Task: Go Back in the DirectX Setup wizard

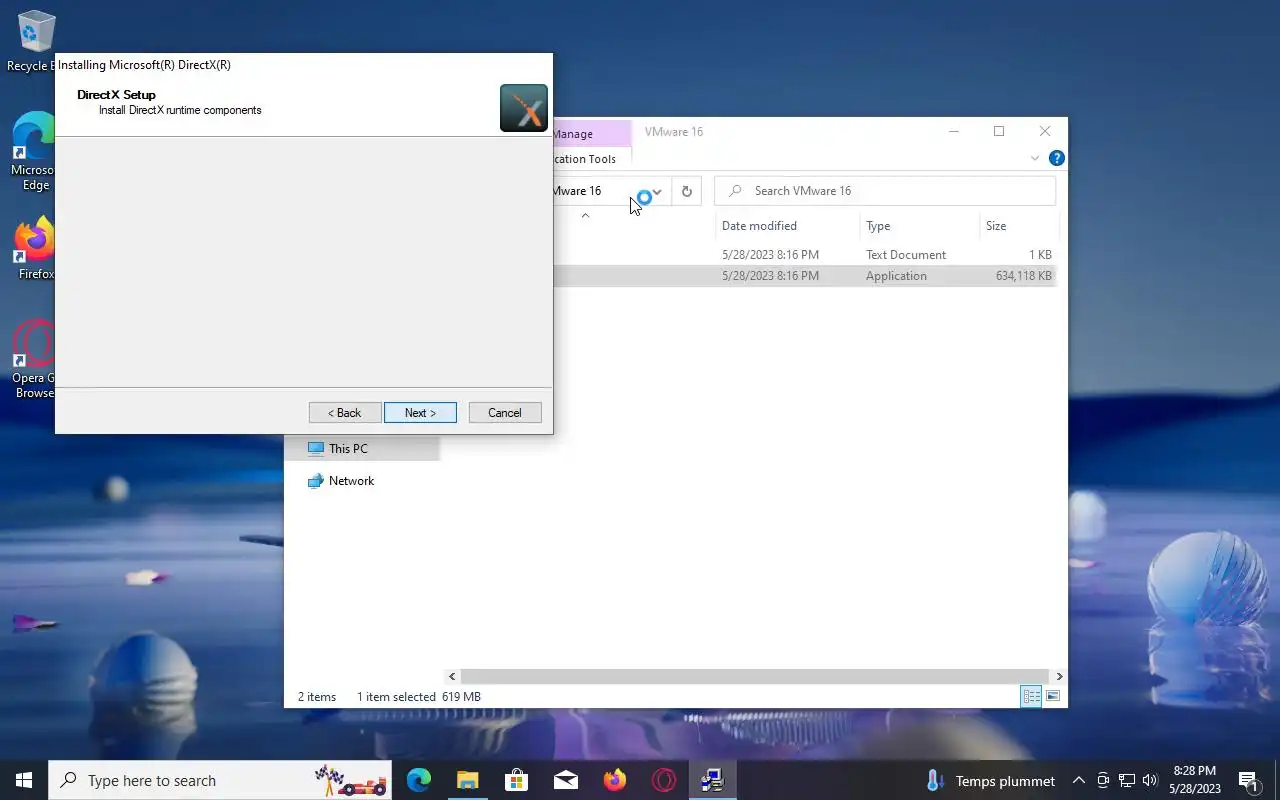Action: (x=345, y=413)
